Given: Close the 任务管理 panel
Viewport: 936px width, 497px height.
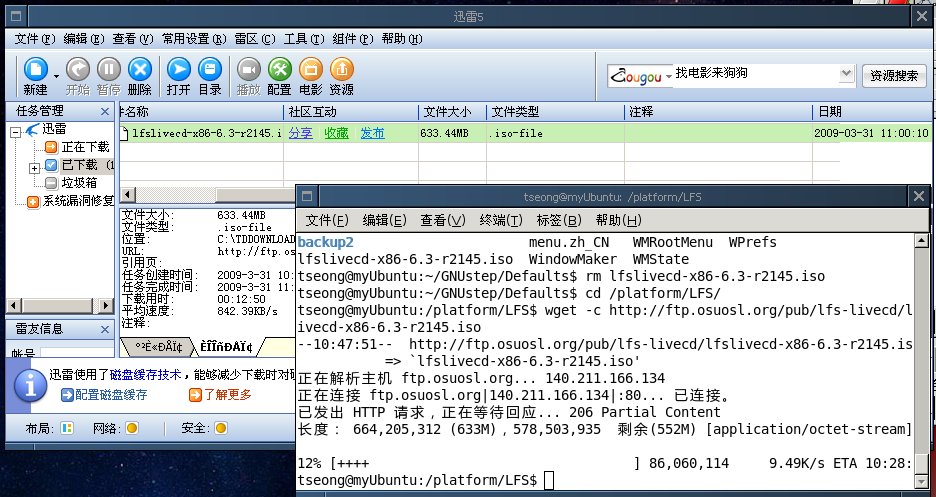Looking at the screenshot, I should tap(105, 112).
